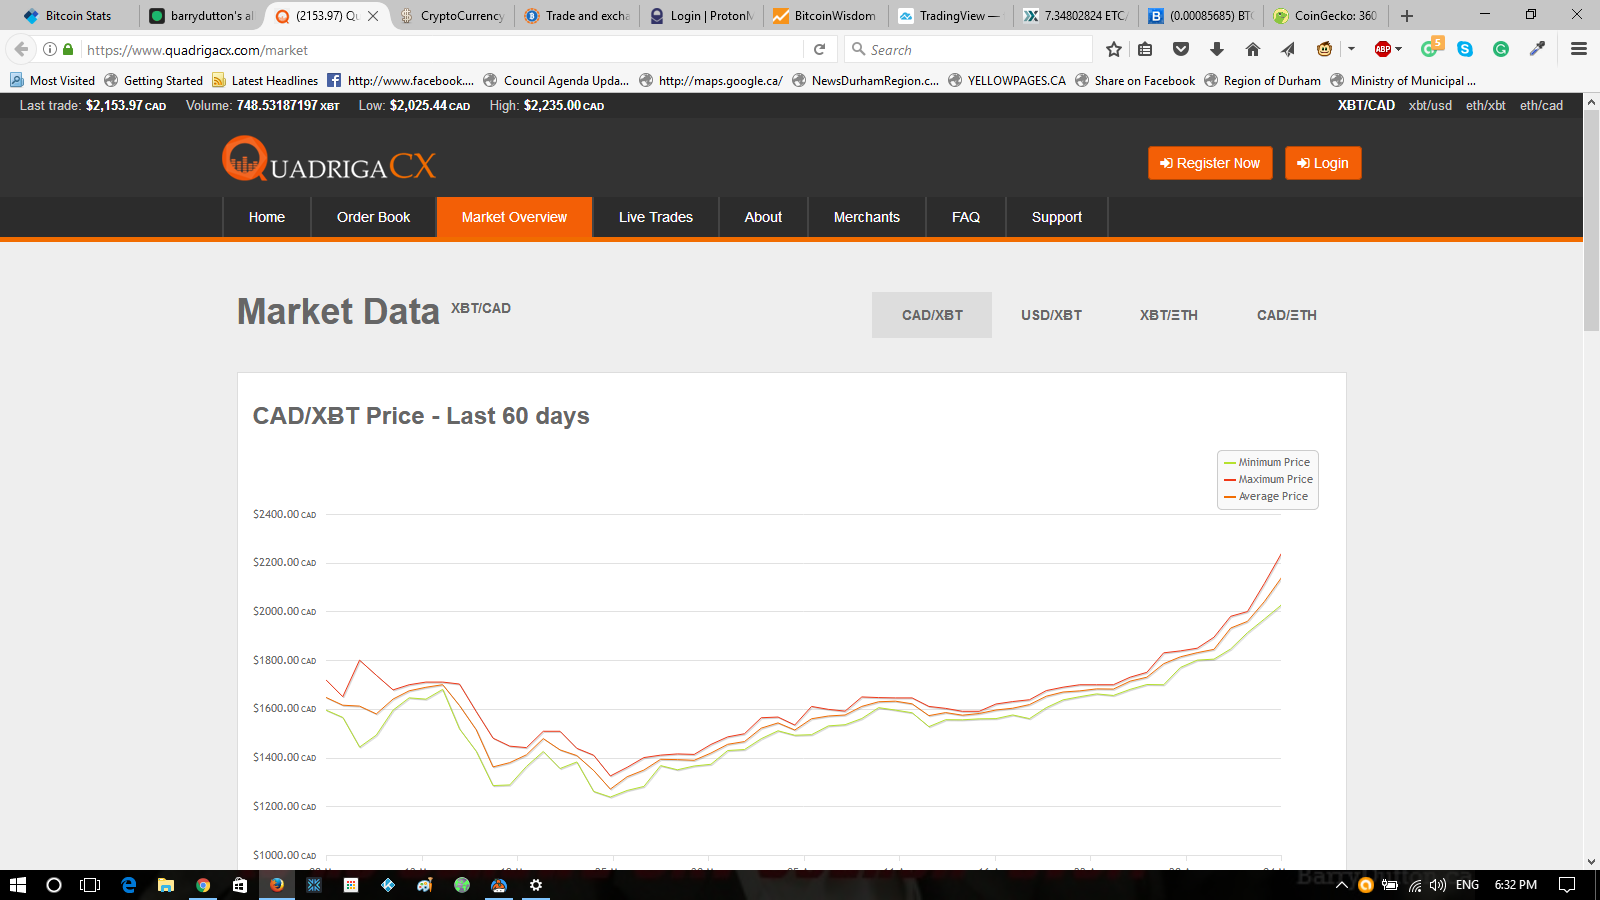Click the URL address bar

440,49
